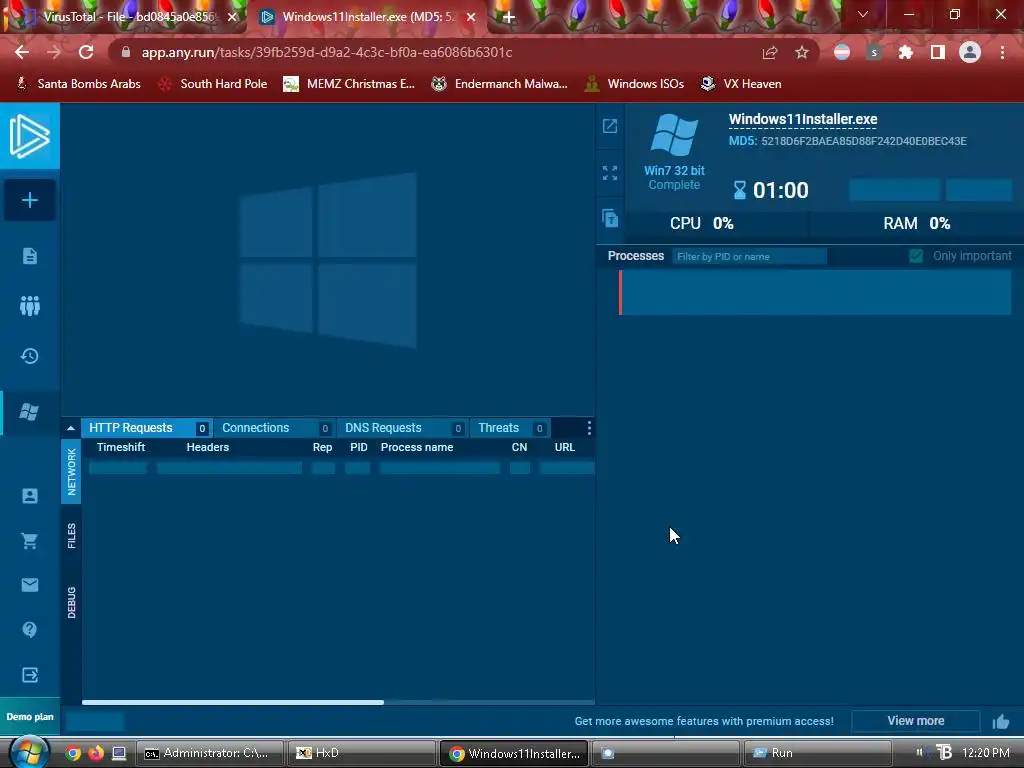Click the View more button
Viewport: 1024px width, 768px height.
tap(916, 721)
